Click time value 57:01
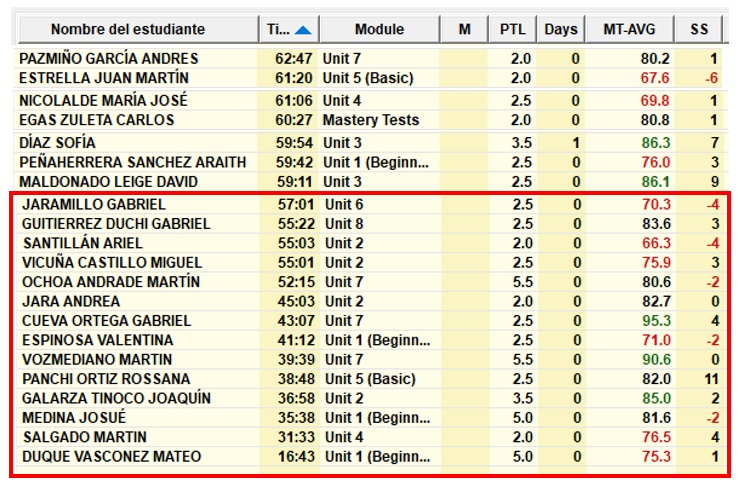 (296, 204)
